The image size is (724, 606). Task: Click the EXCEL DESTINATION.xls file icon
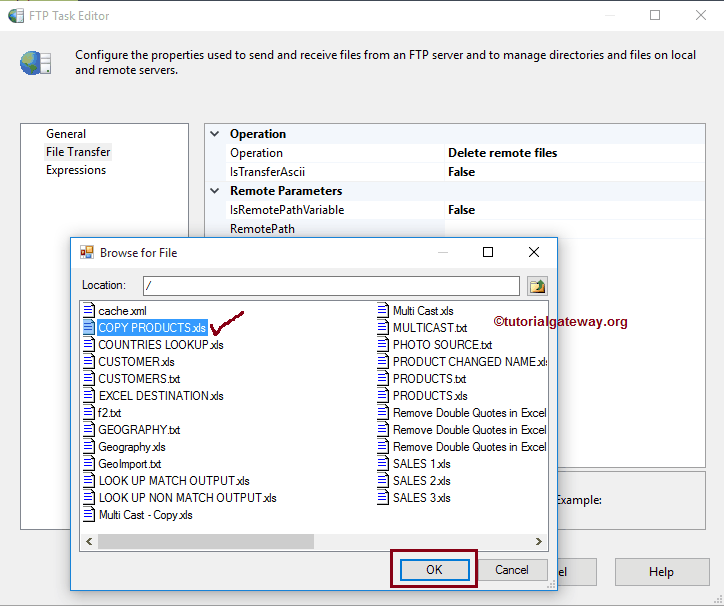pyautogui.click(x=89, y=396)
